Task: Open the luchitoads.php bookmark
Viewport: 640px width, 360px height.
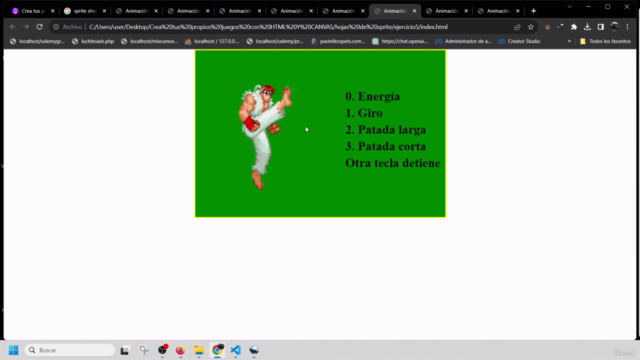Action: pos(93,41)
